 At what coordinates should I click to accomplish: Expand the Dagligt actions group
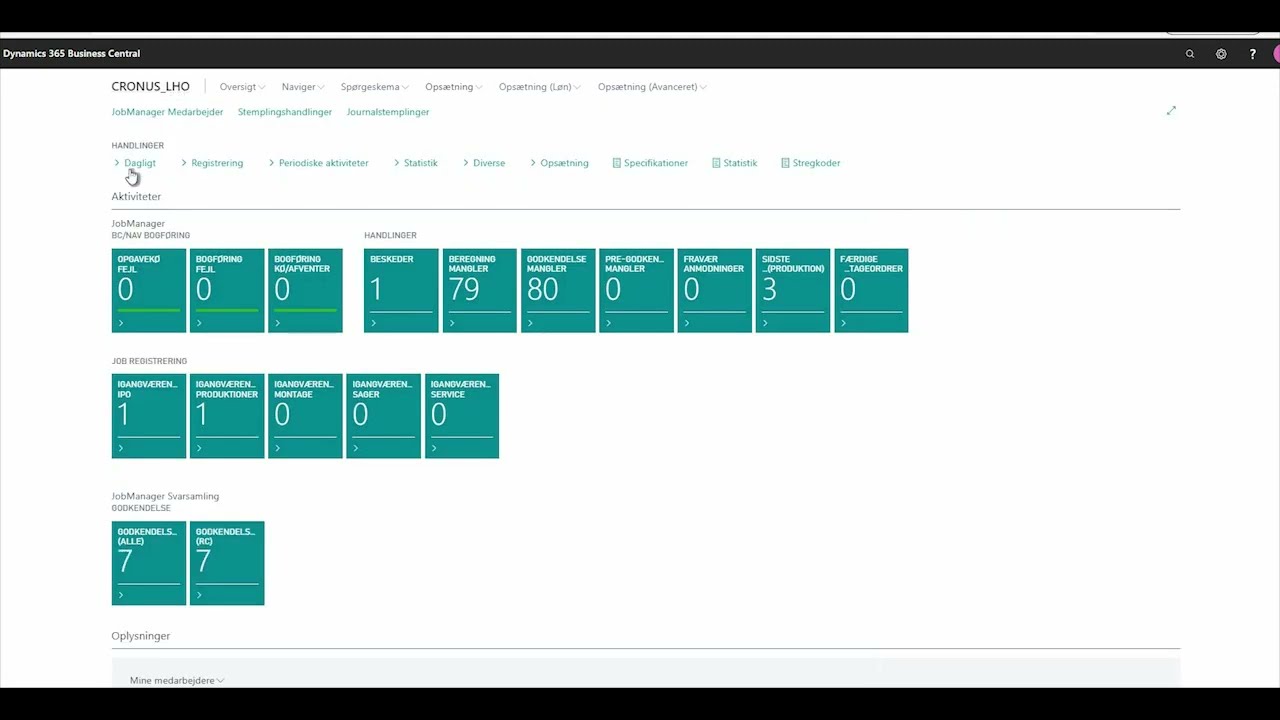click(135, 163)
